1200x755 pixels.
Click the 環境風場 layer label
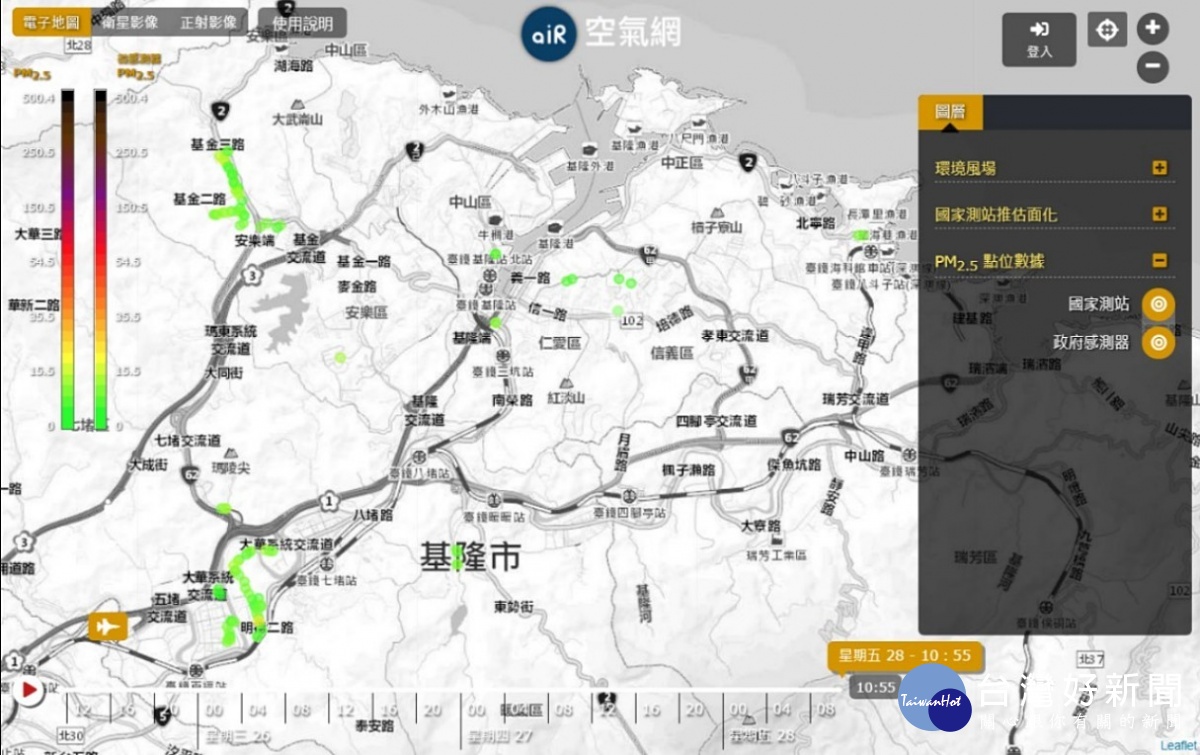965,168
